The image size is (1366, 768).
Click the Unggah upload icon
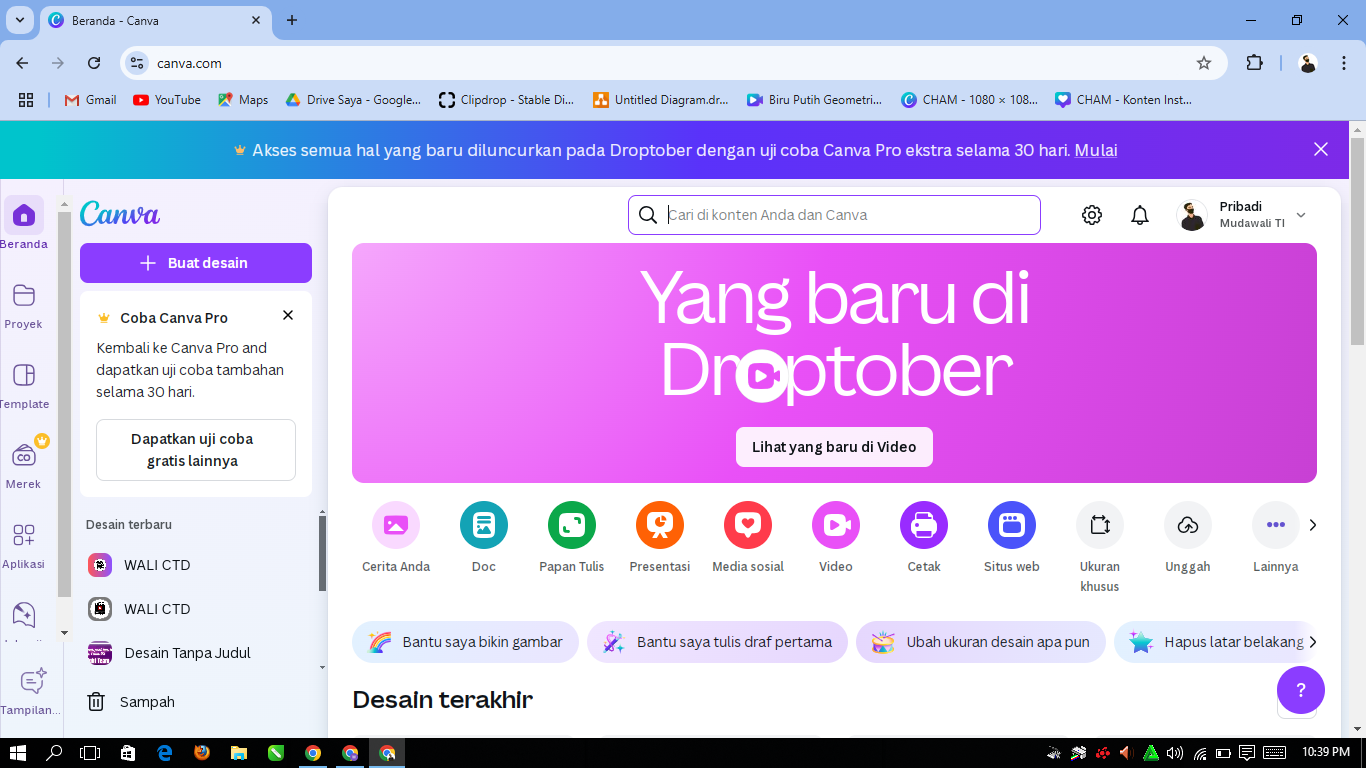pyautogui.click(x=1188, y=525)
